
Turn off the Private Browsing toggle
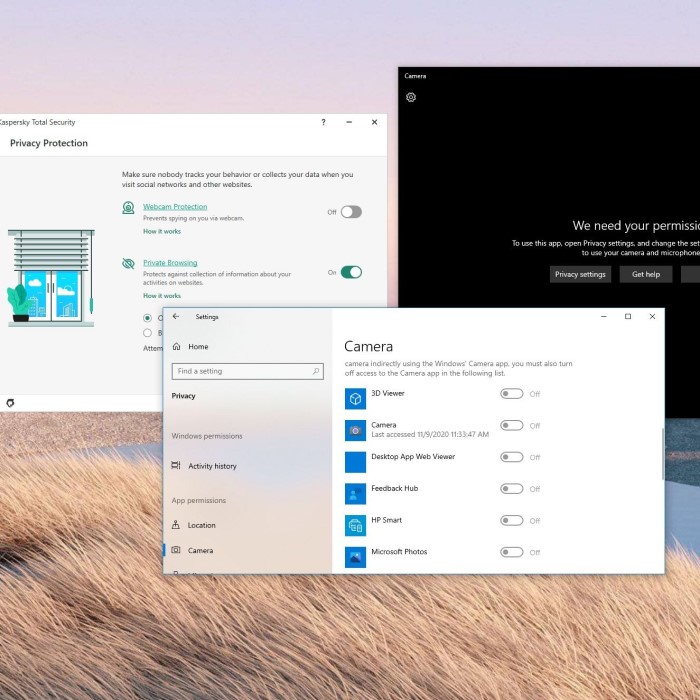pyautogui.click(x=350, y=272)
